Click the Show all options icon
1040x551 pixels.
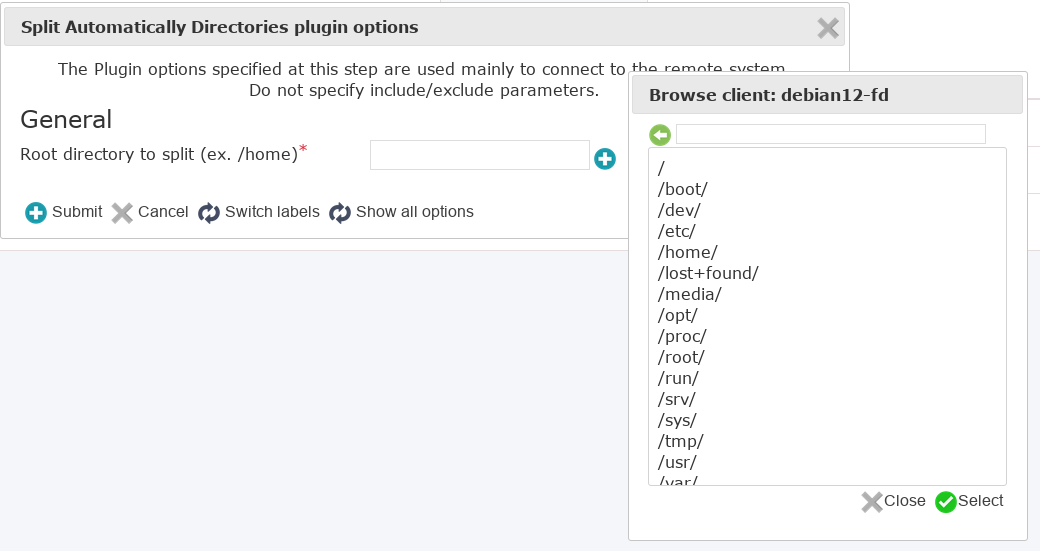(340, 212)
